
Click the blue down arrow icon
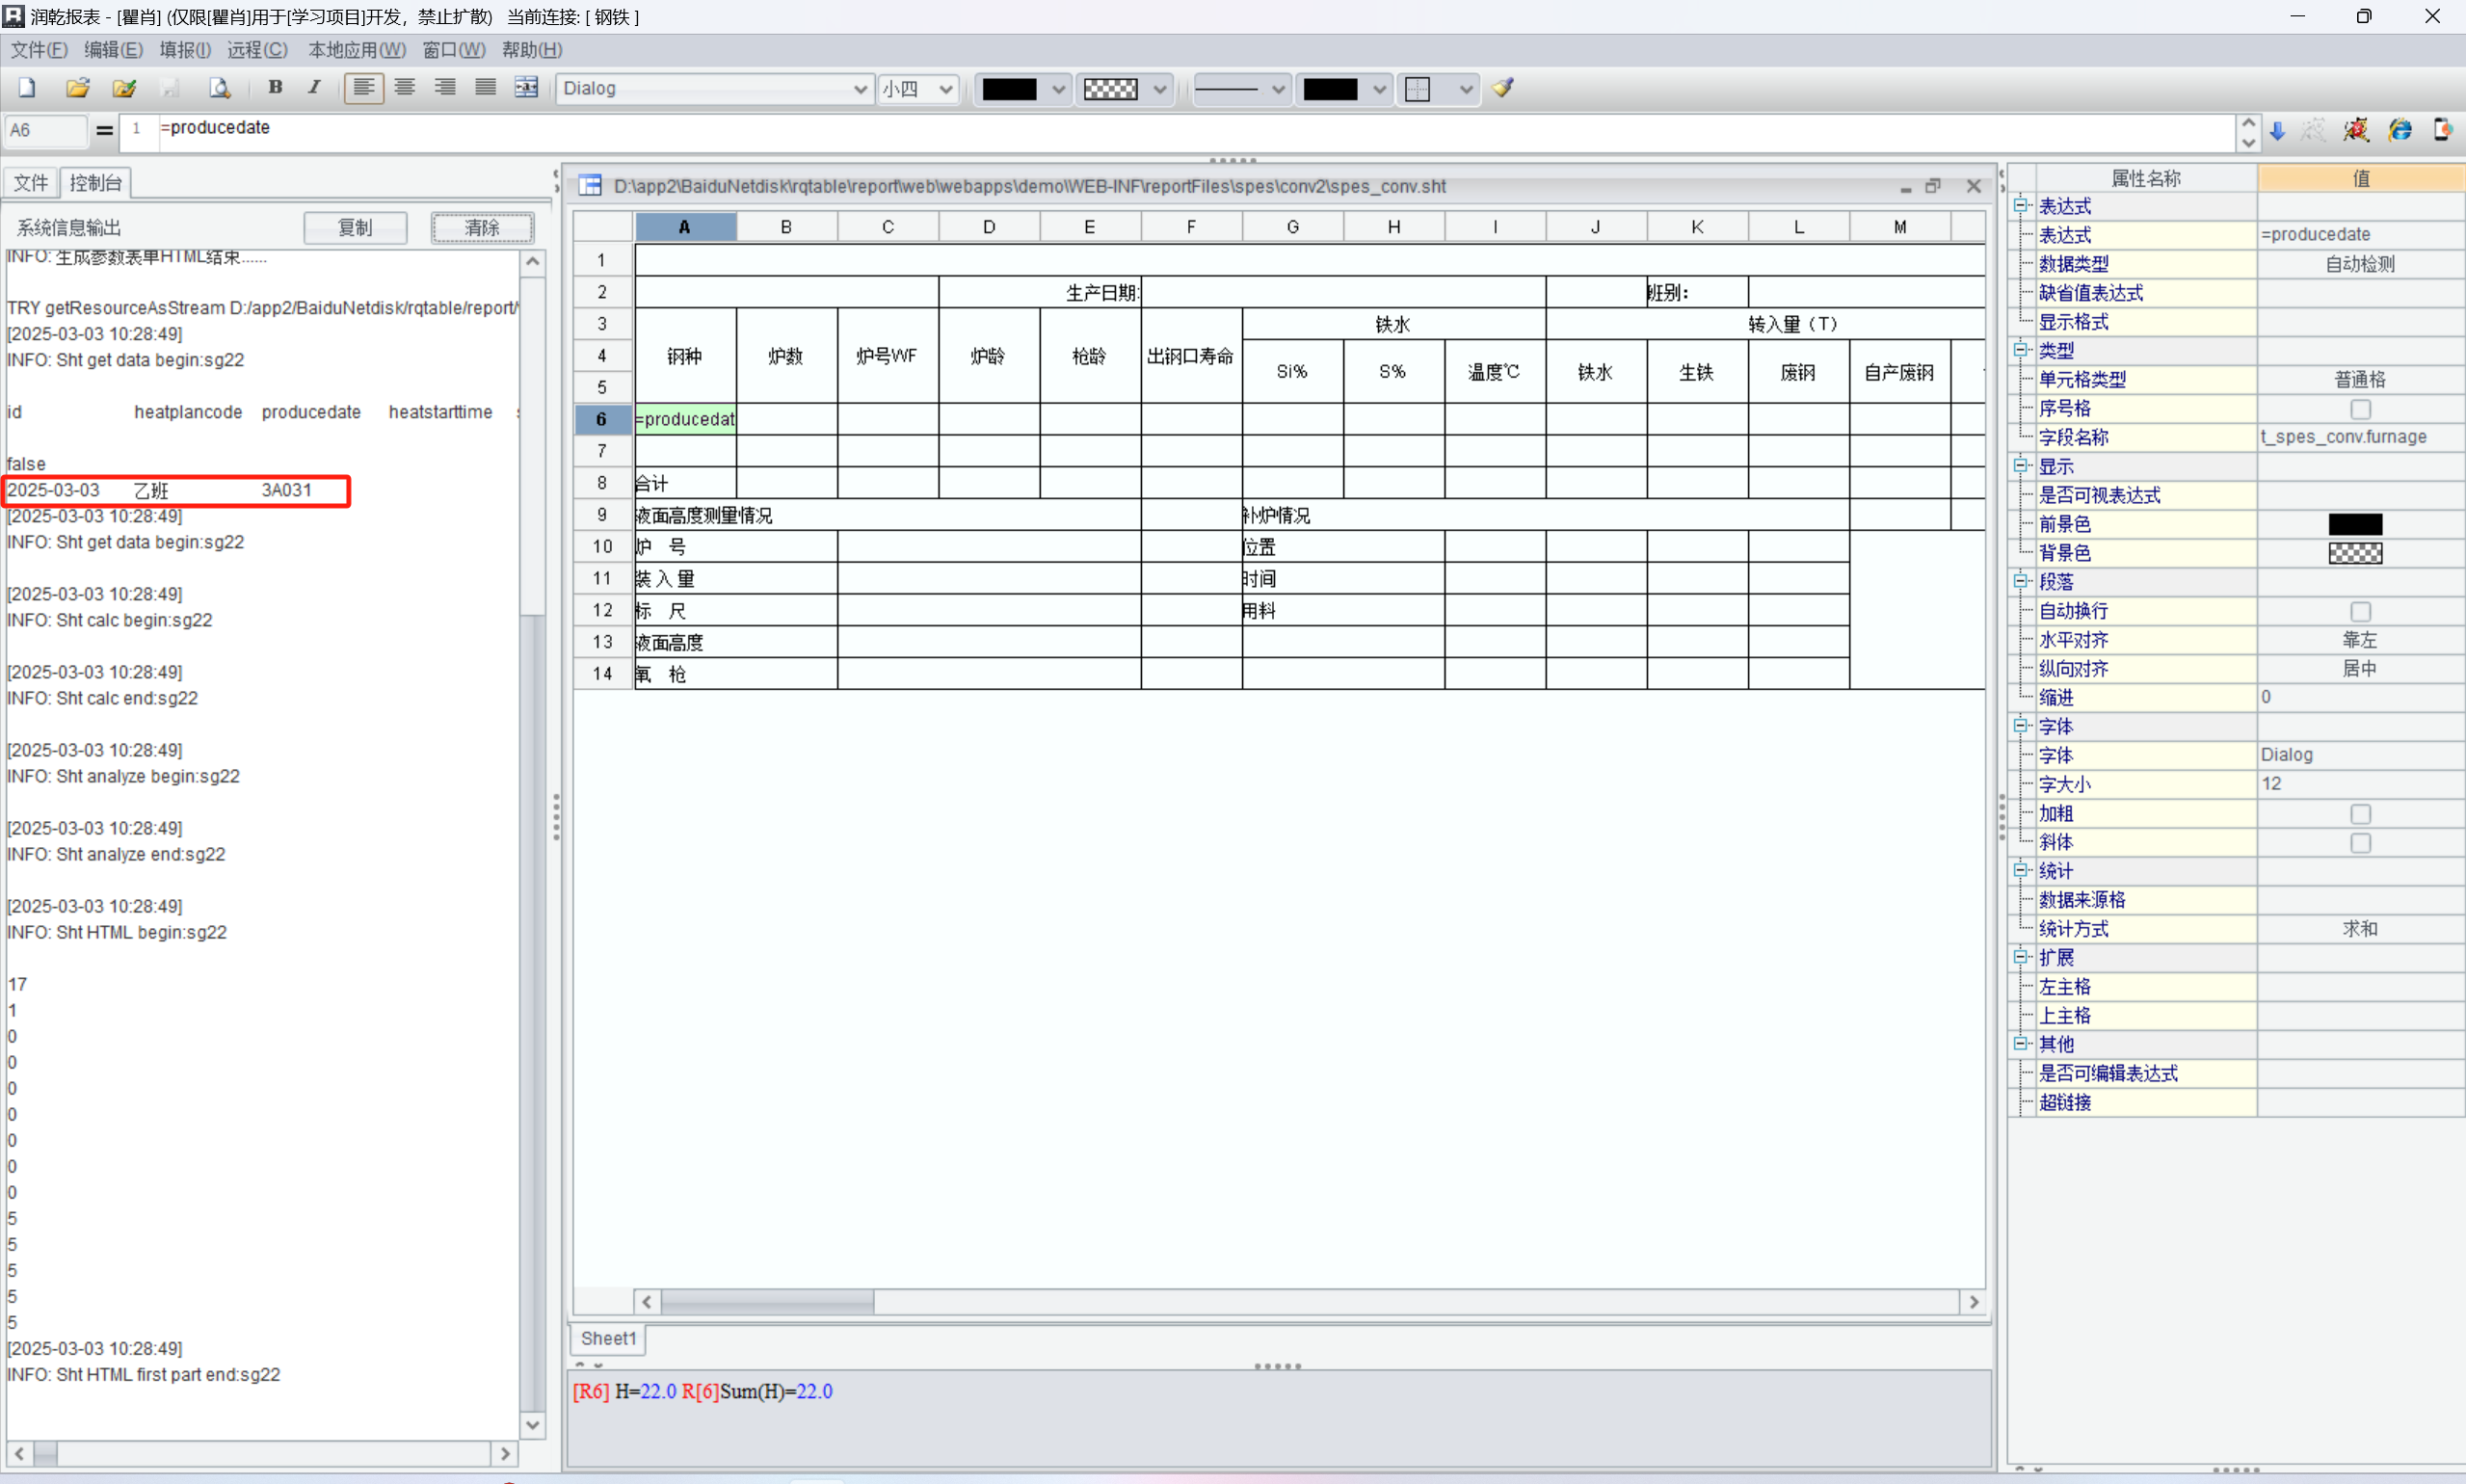2278,130
